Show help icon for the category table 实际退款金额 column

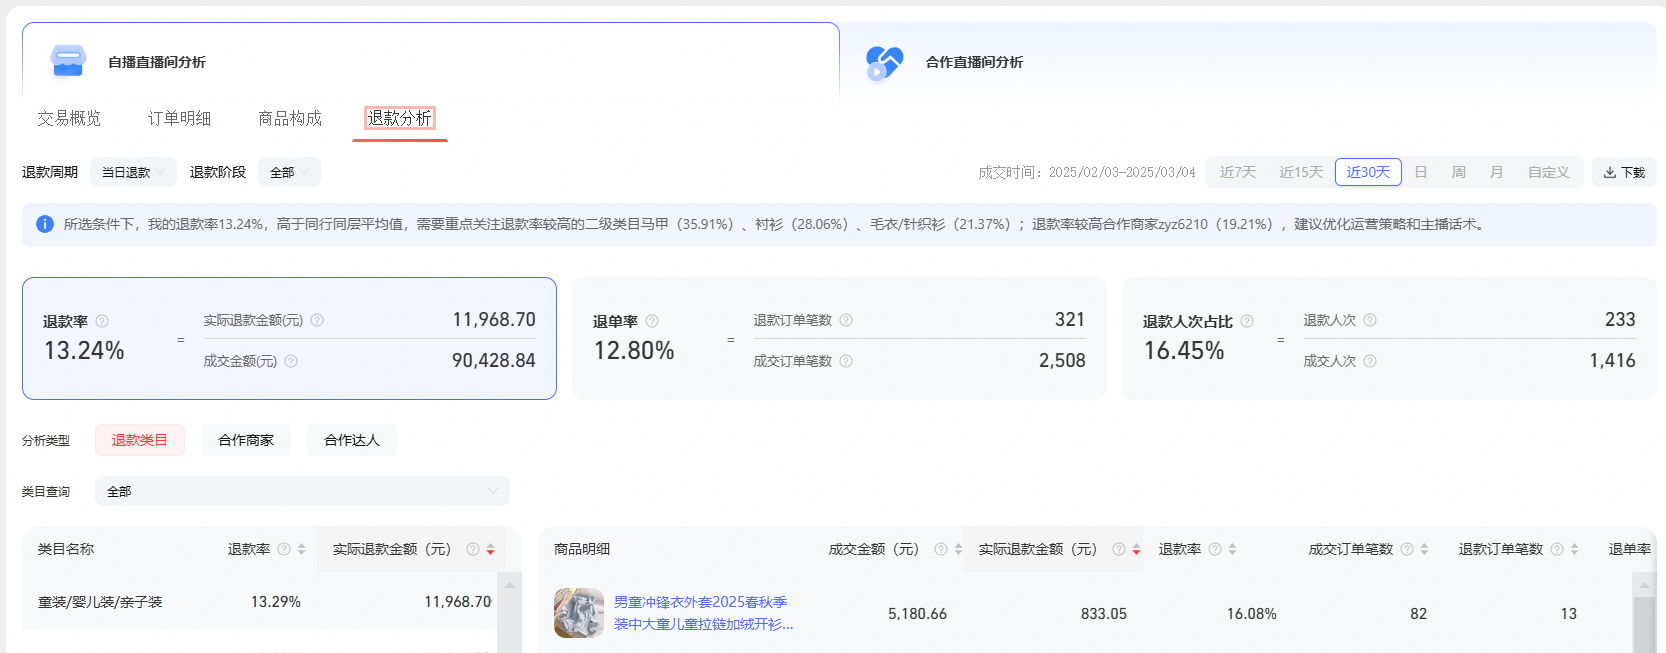click(x=473, y=549)
